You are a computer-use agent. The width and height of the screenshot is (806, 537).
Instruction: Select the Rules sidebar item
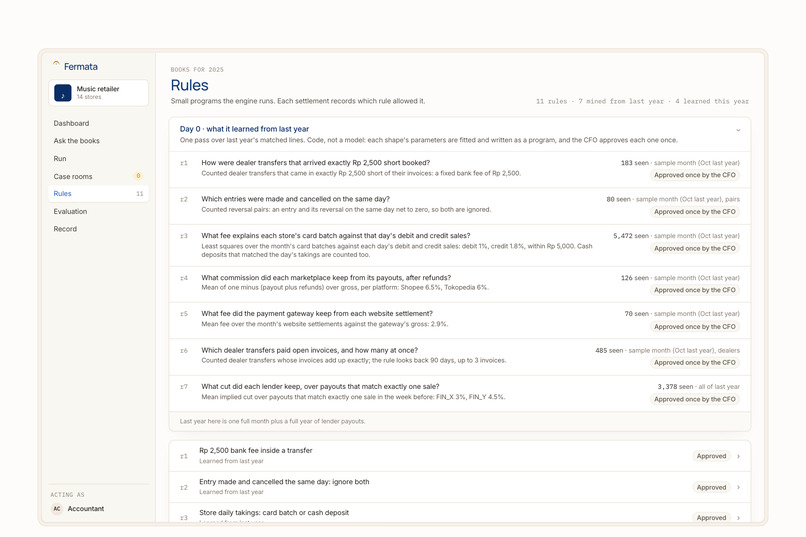(99, 194)
